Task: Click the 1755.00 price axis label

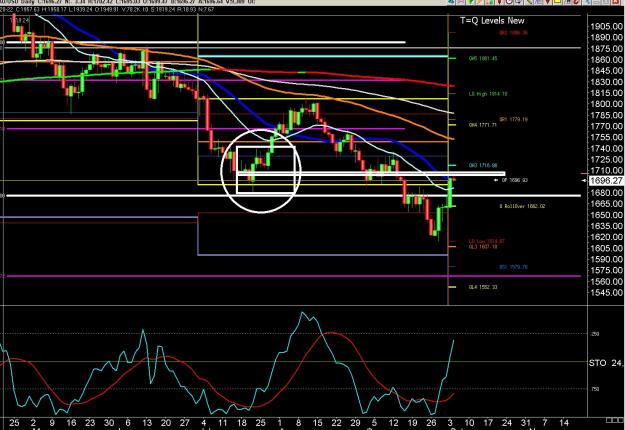Action: pyautogui.click(x=606, y=137)
